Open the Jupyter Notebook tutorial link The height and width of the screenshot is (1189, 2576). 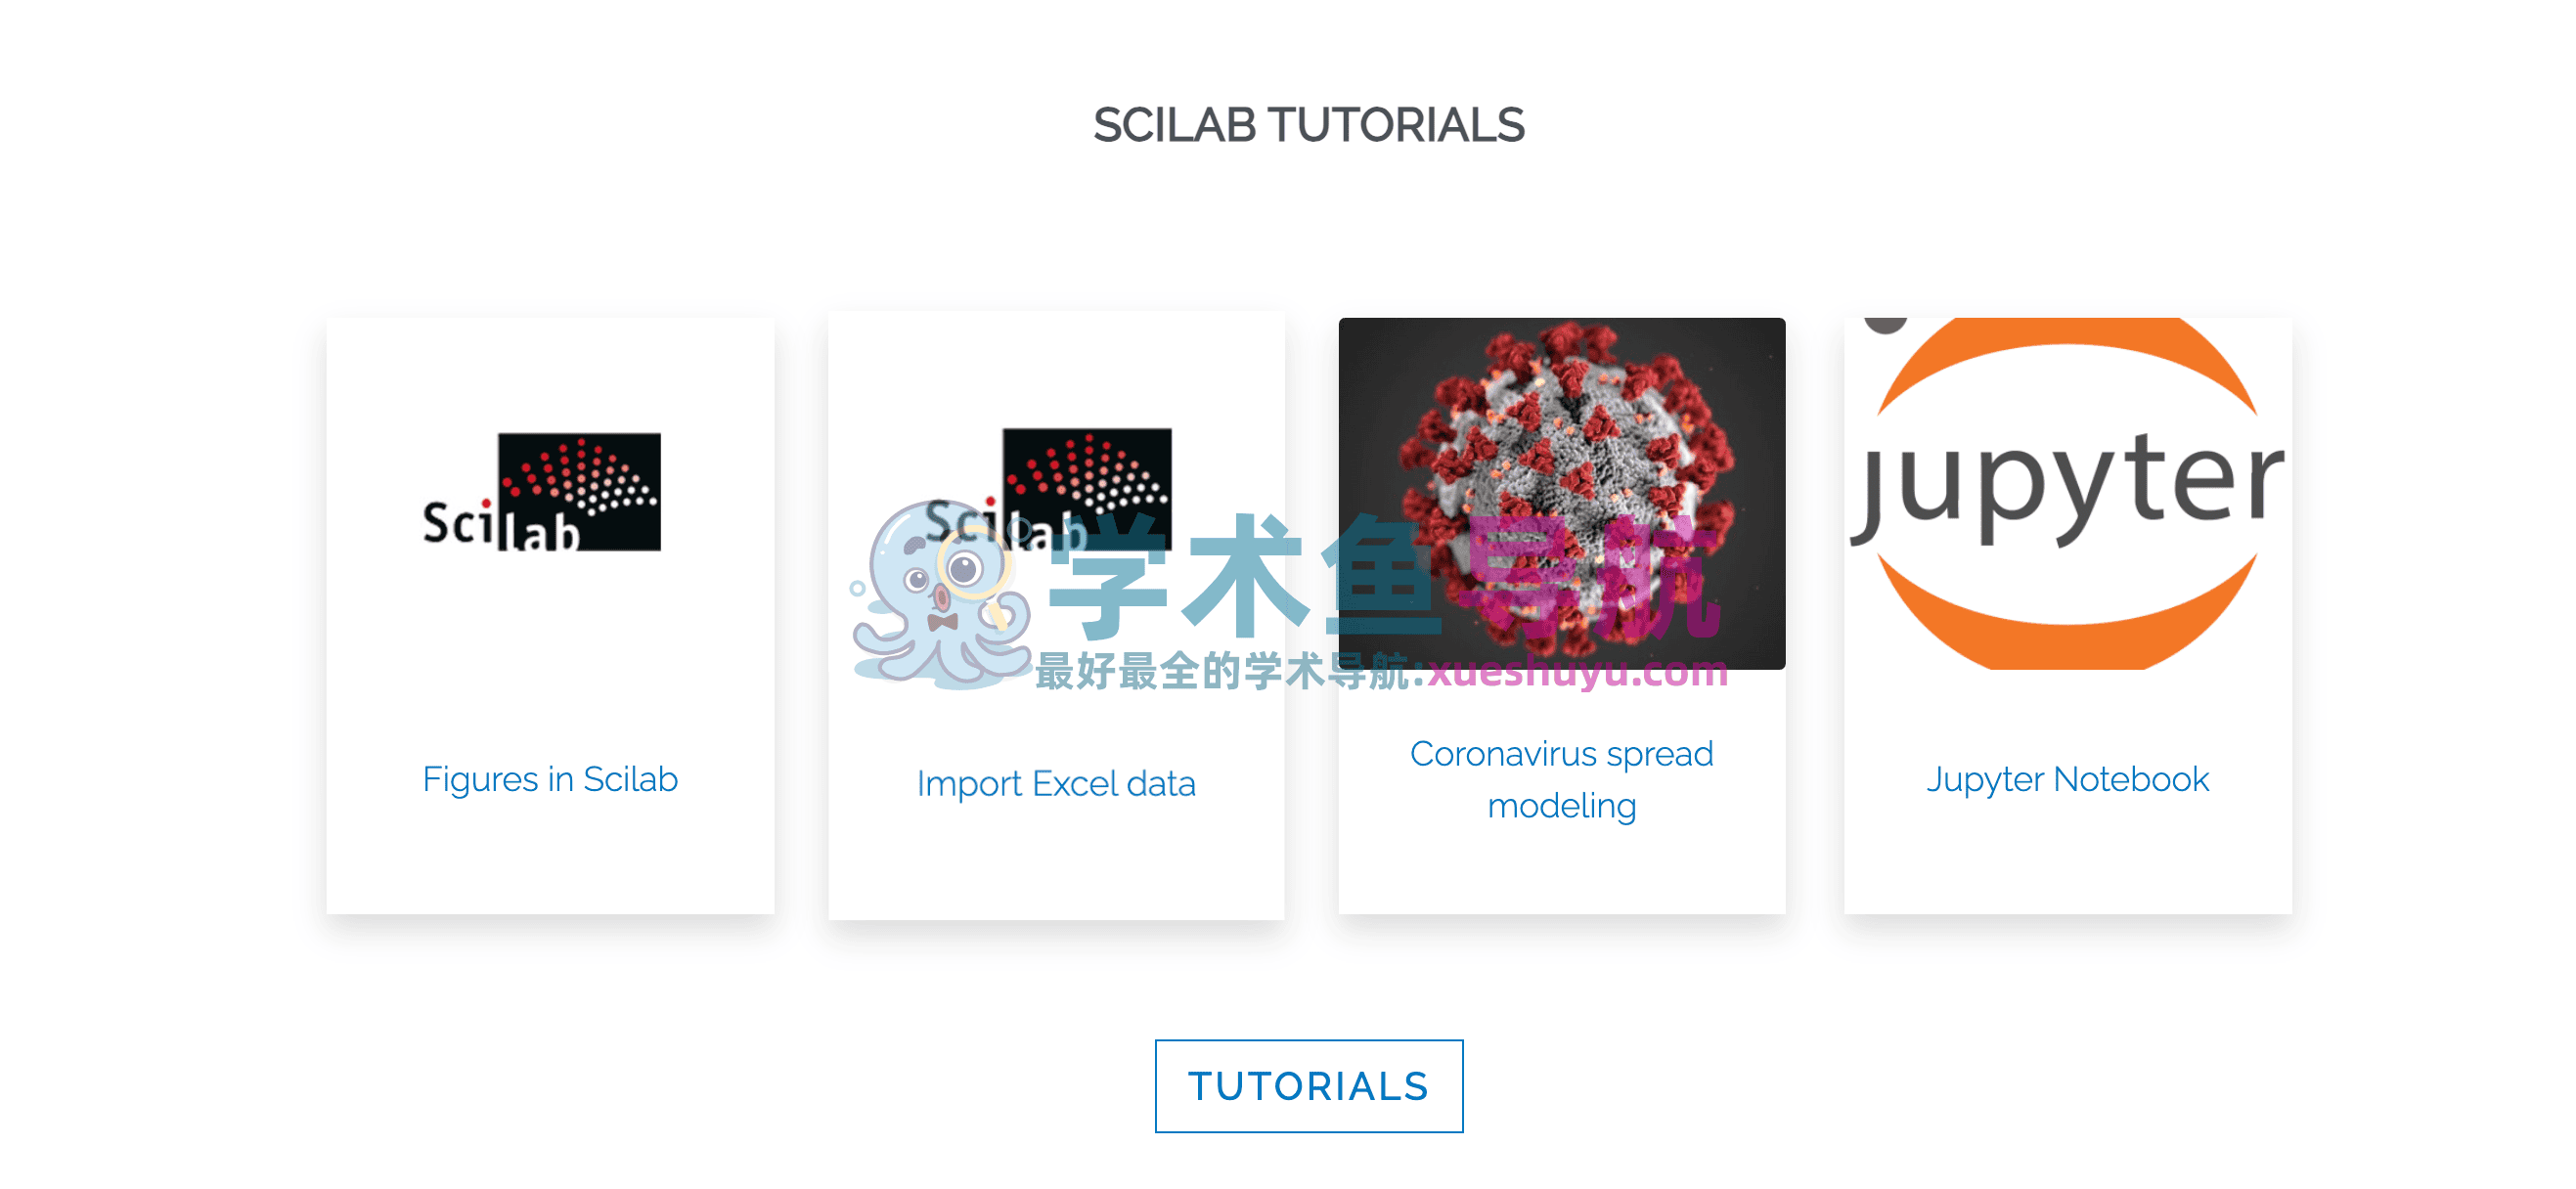tap(2067, 779)
